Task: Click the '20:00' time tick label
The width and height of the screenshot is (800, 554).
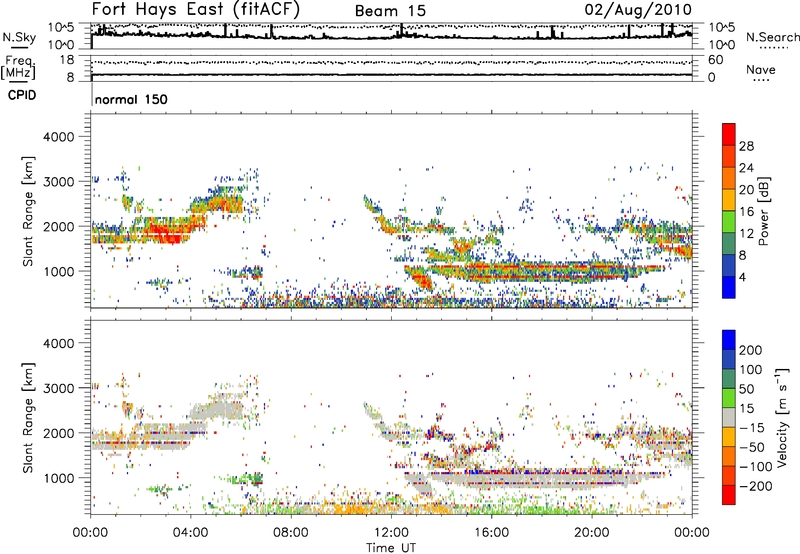Action: click(591, 533)
